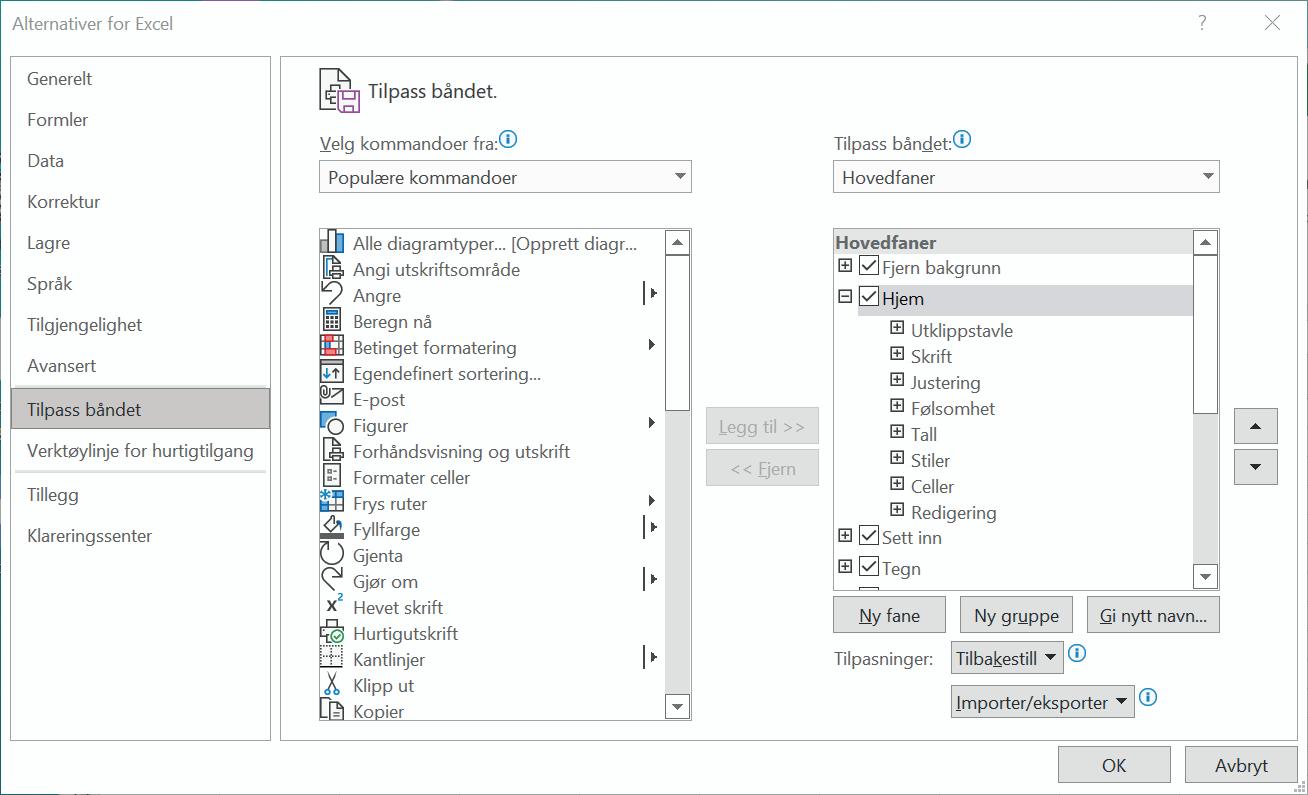Click info icon beside Tilpass båndet label
This screenshot has height=795, width=1308.
(962, 140)
